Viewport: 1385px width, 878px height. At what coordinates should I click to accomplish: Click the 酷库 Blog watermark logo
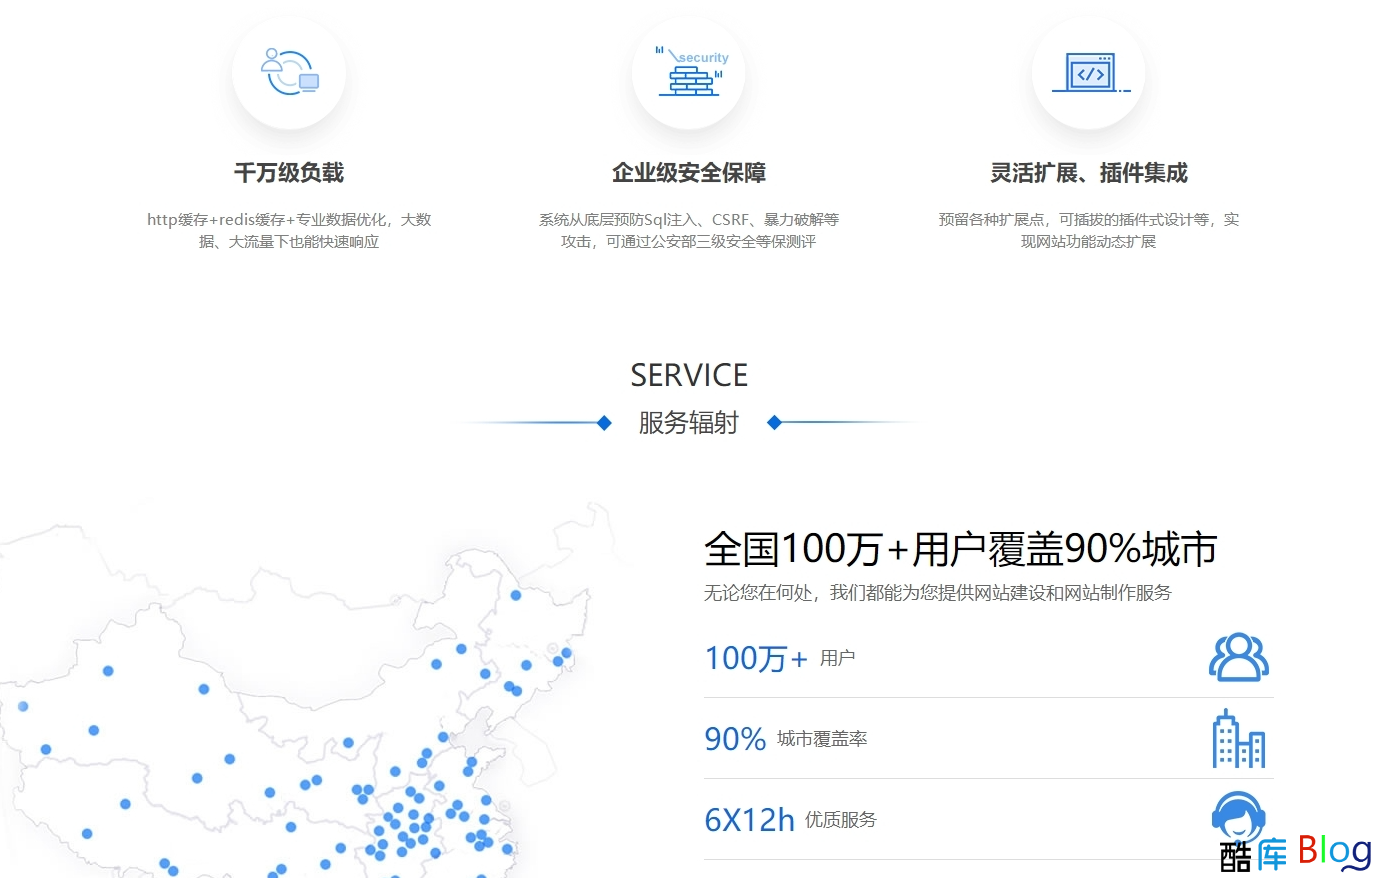point(1296,853)
